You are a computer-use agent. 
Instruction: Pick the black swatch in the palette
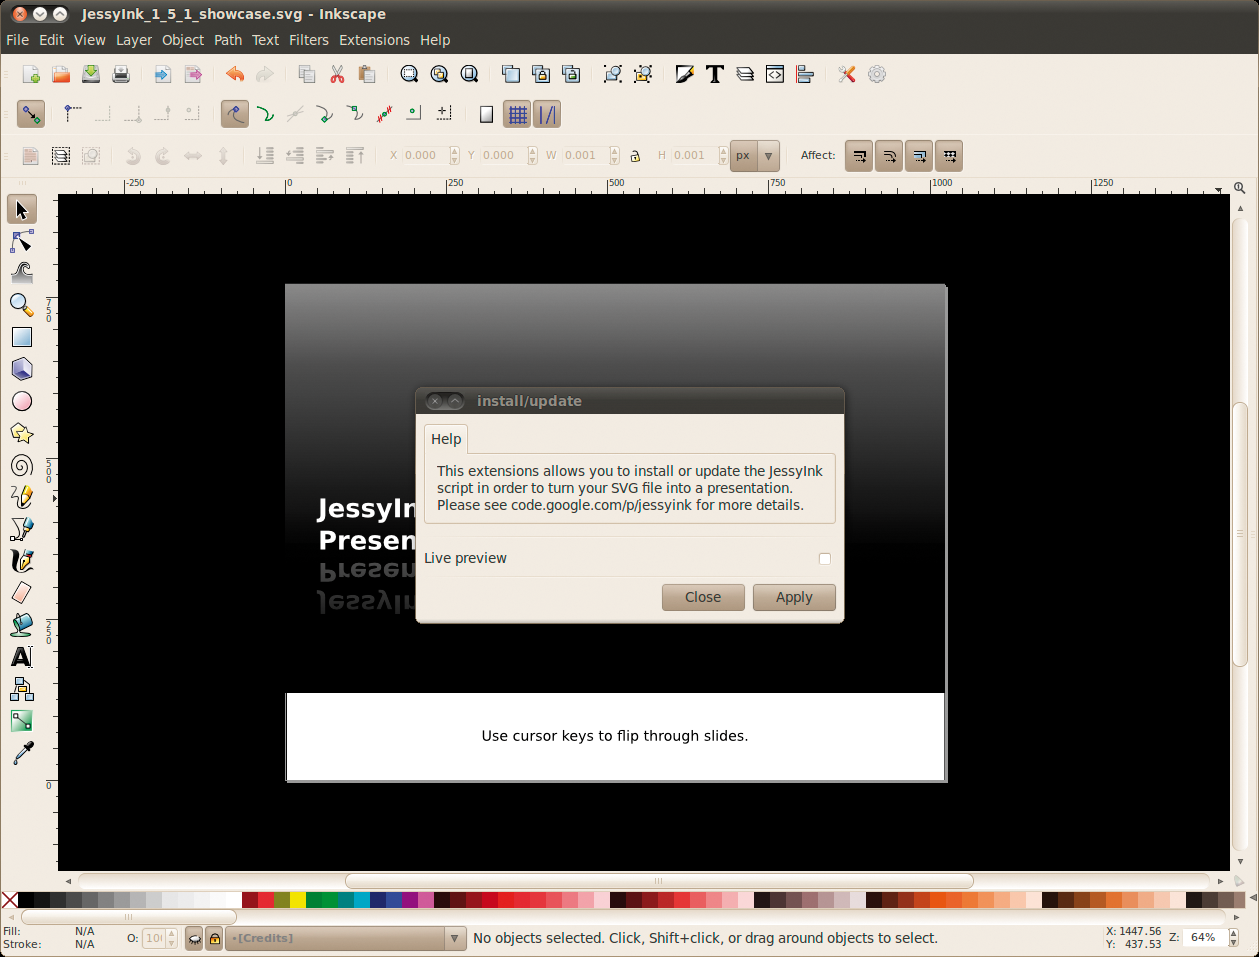coord(26,900)
